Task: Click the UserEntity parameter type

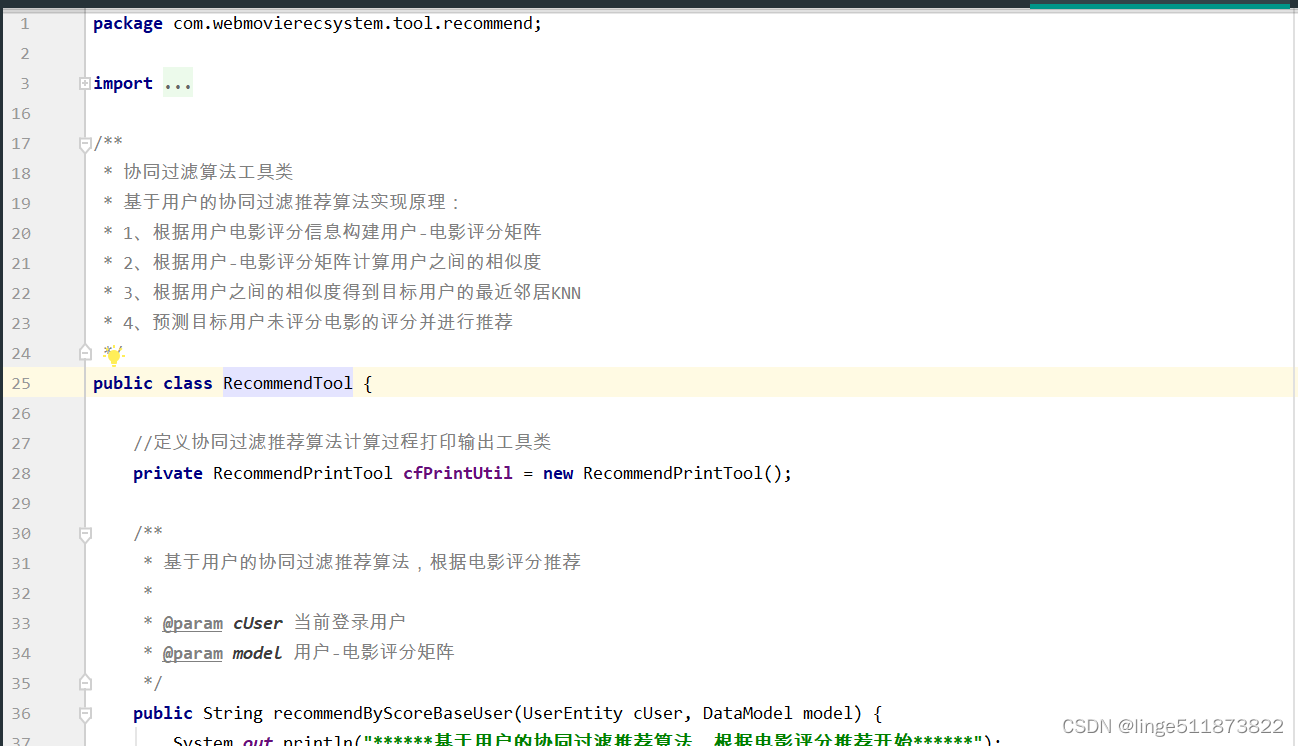Action: coord(573,713)
